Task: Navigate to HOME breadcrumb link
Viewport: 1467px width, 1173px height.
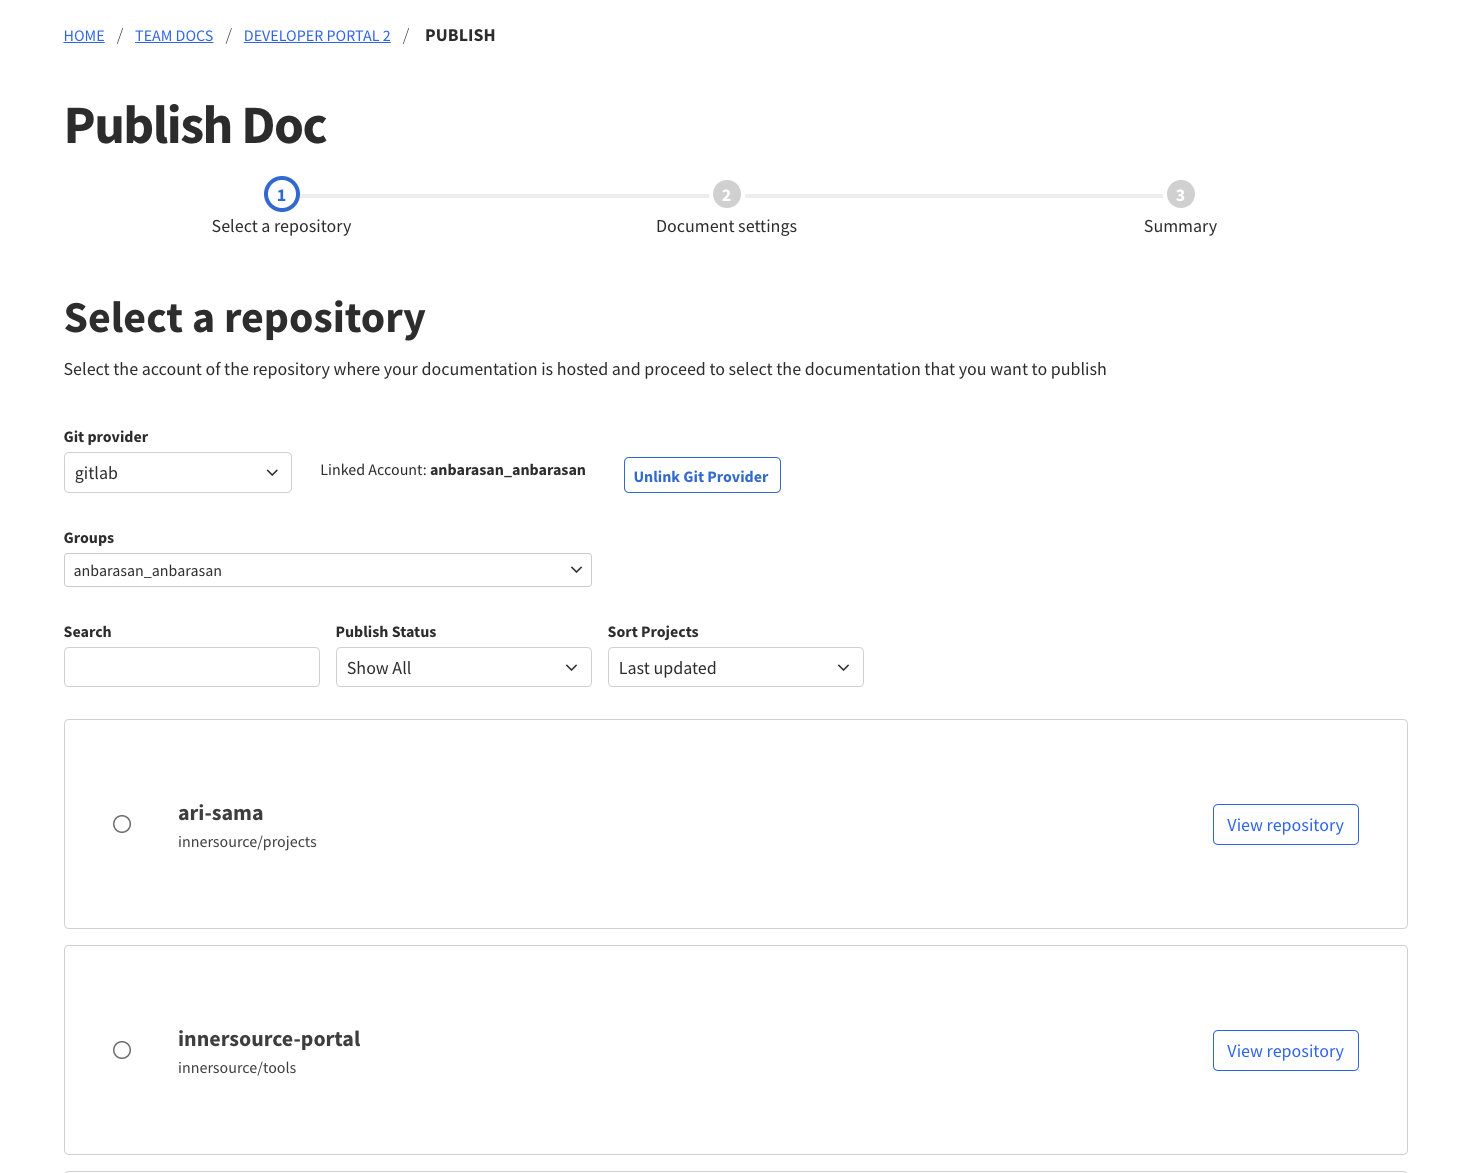Action: pyautogui.click(x=83, y=35)
